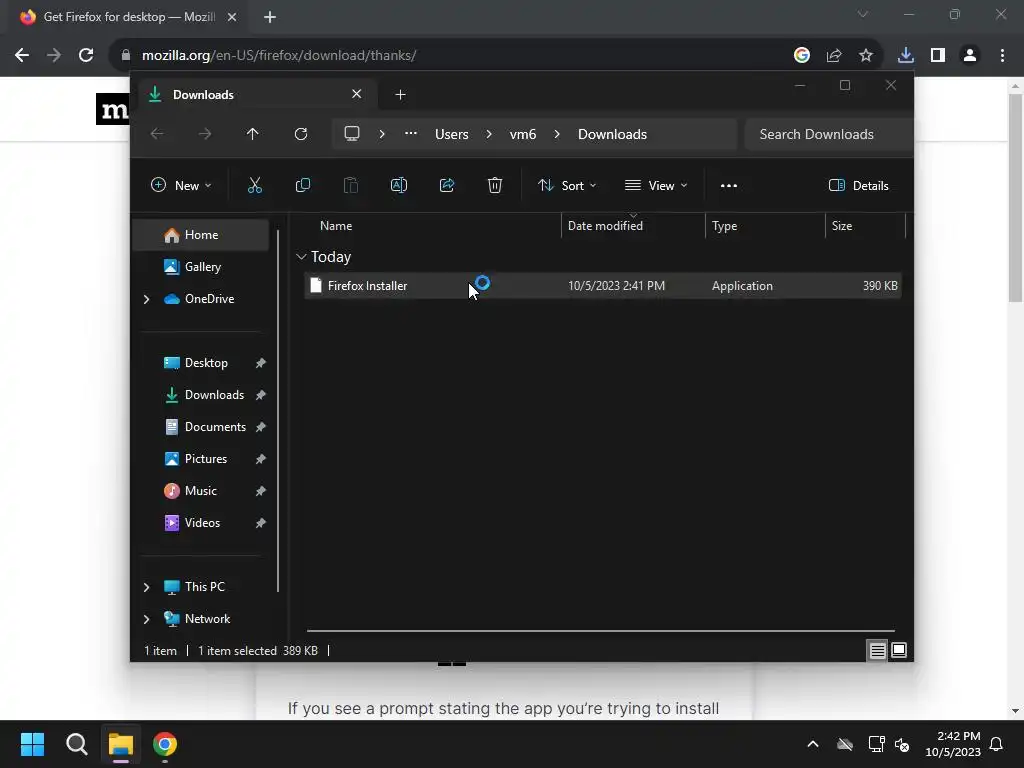This screenshot has height=768, width=1024.
Task: Click the Explorer back navigation arrow
Action: click(x=157, y=134)
